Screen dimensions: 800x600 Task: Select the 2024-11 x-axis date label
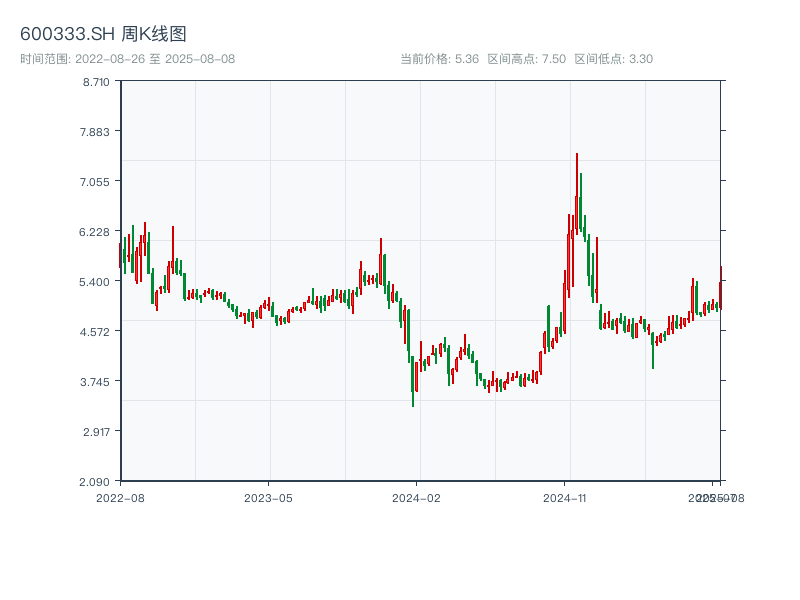tap(565, 497)
